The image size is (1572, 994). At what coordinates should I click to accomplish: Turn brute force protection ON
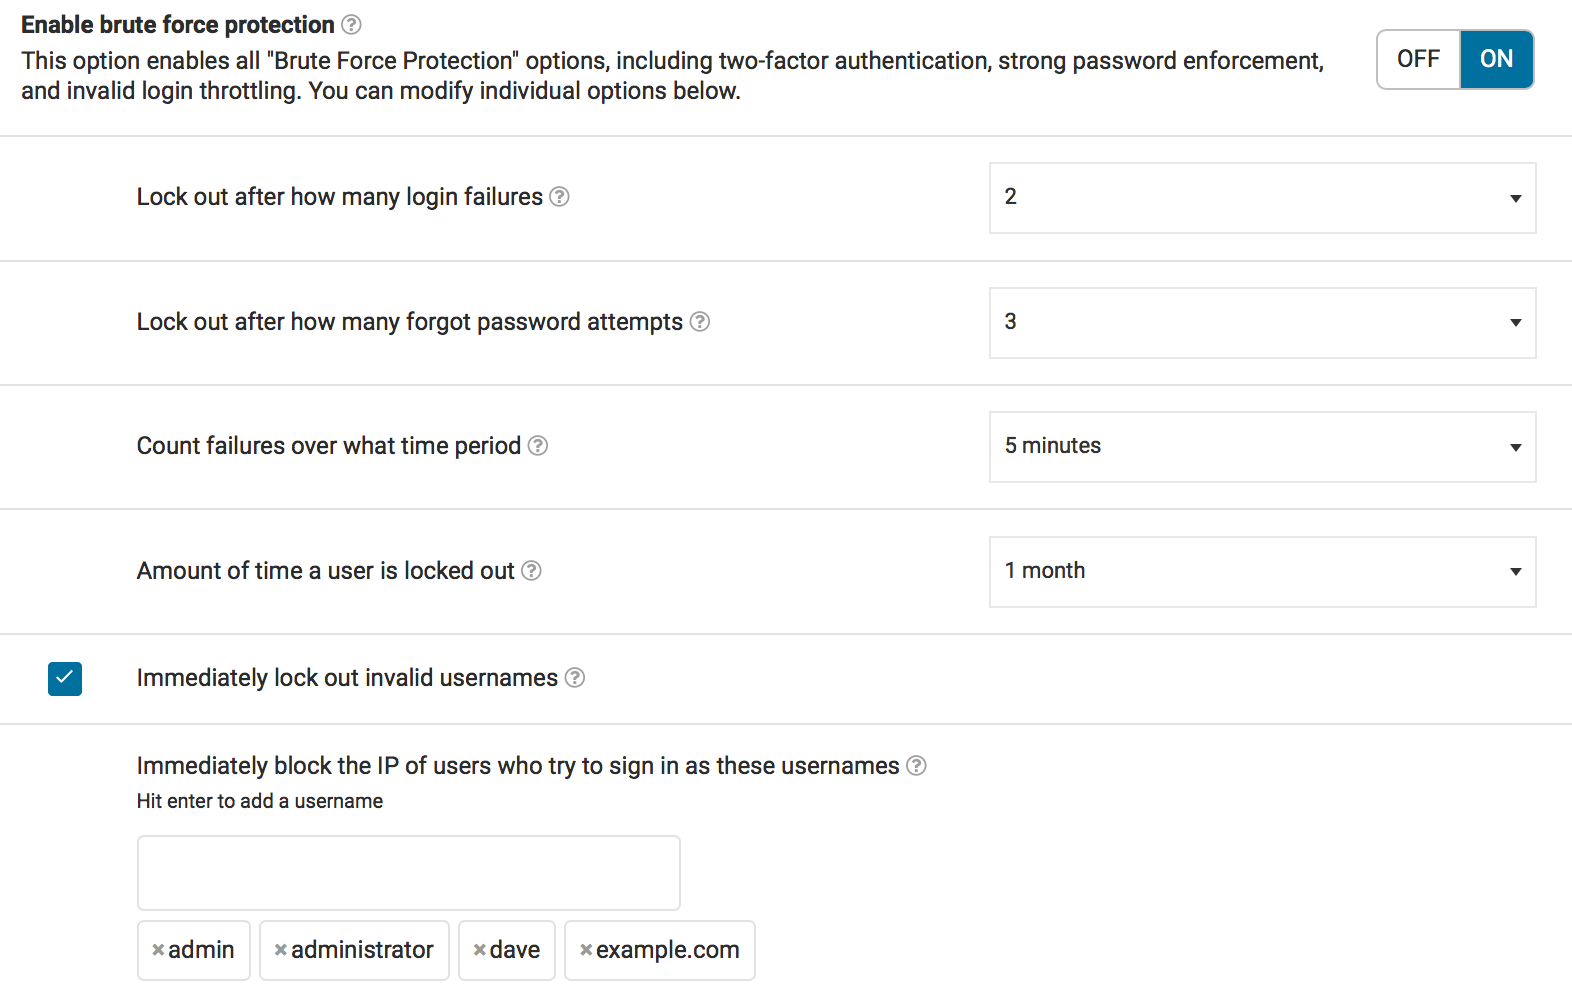click(x=1496, y=60)
